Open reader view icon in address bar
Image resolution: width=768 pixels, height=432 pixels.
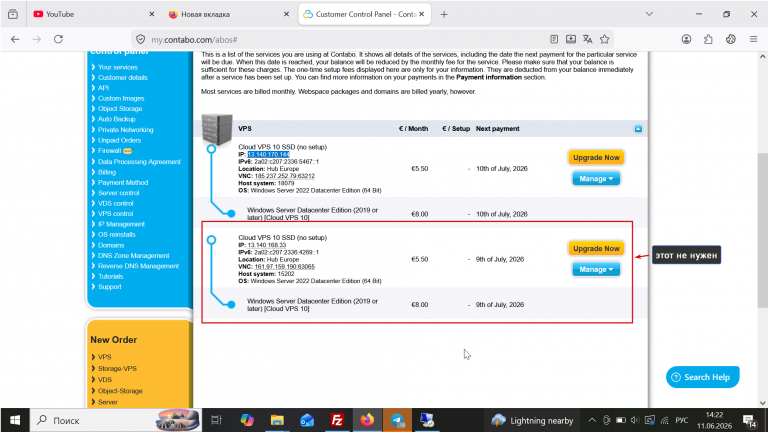point(554,39)
